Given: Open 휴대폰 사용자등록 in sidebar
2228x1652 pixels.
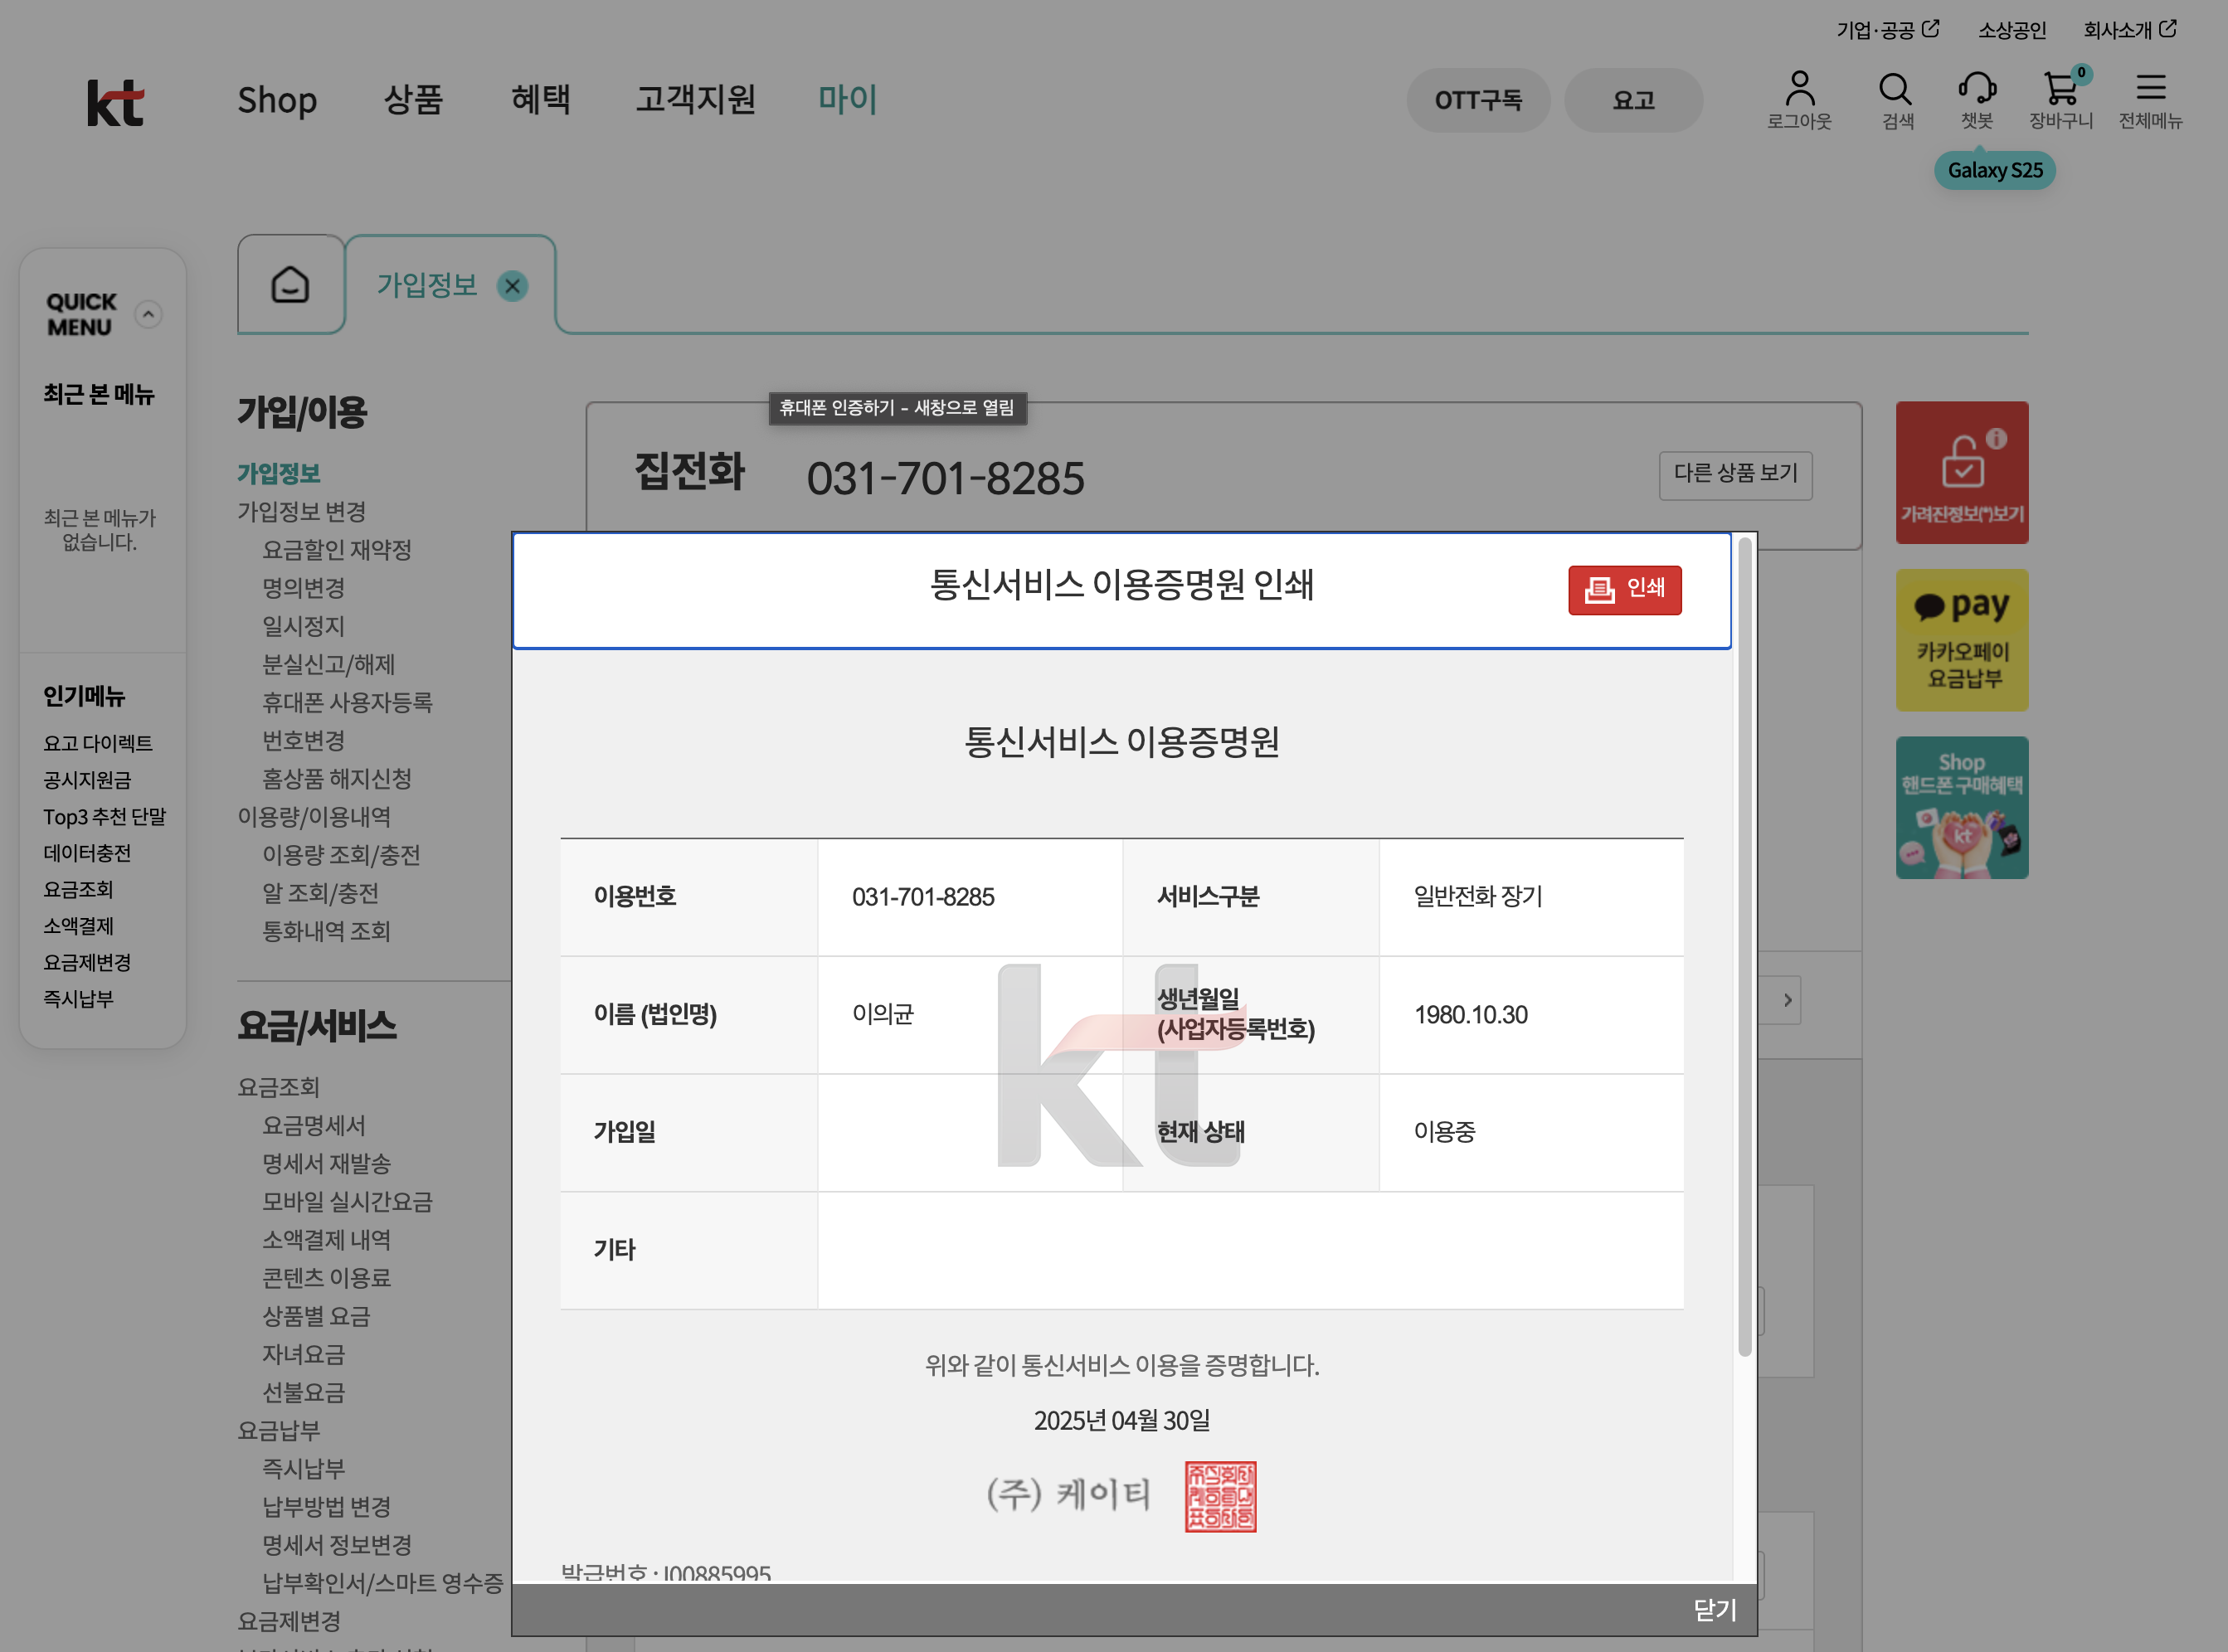Looking at the screenshot, I should 347,703.
